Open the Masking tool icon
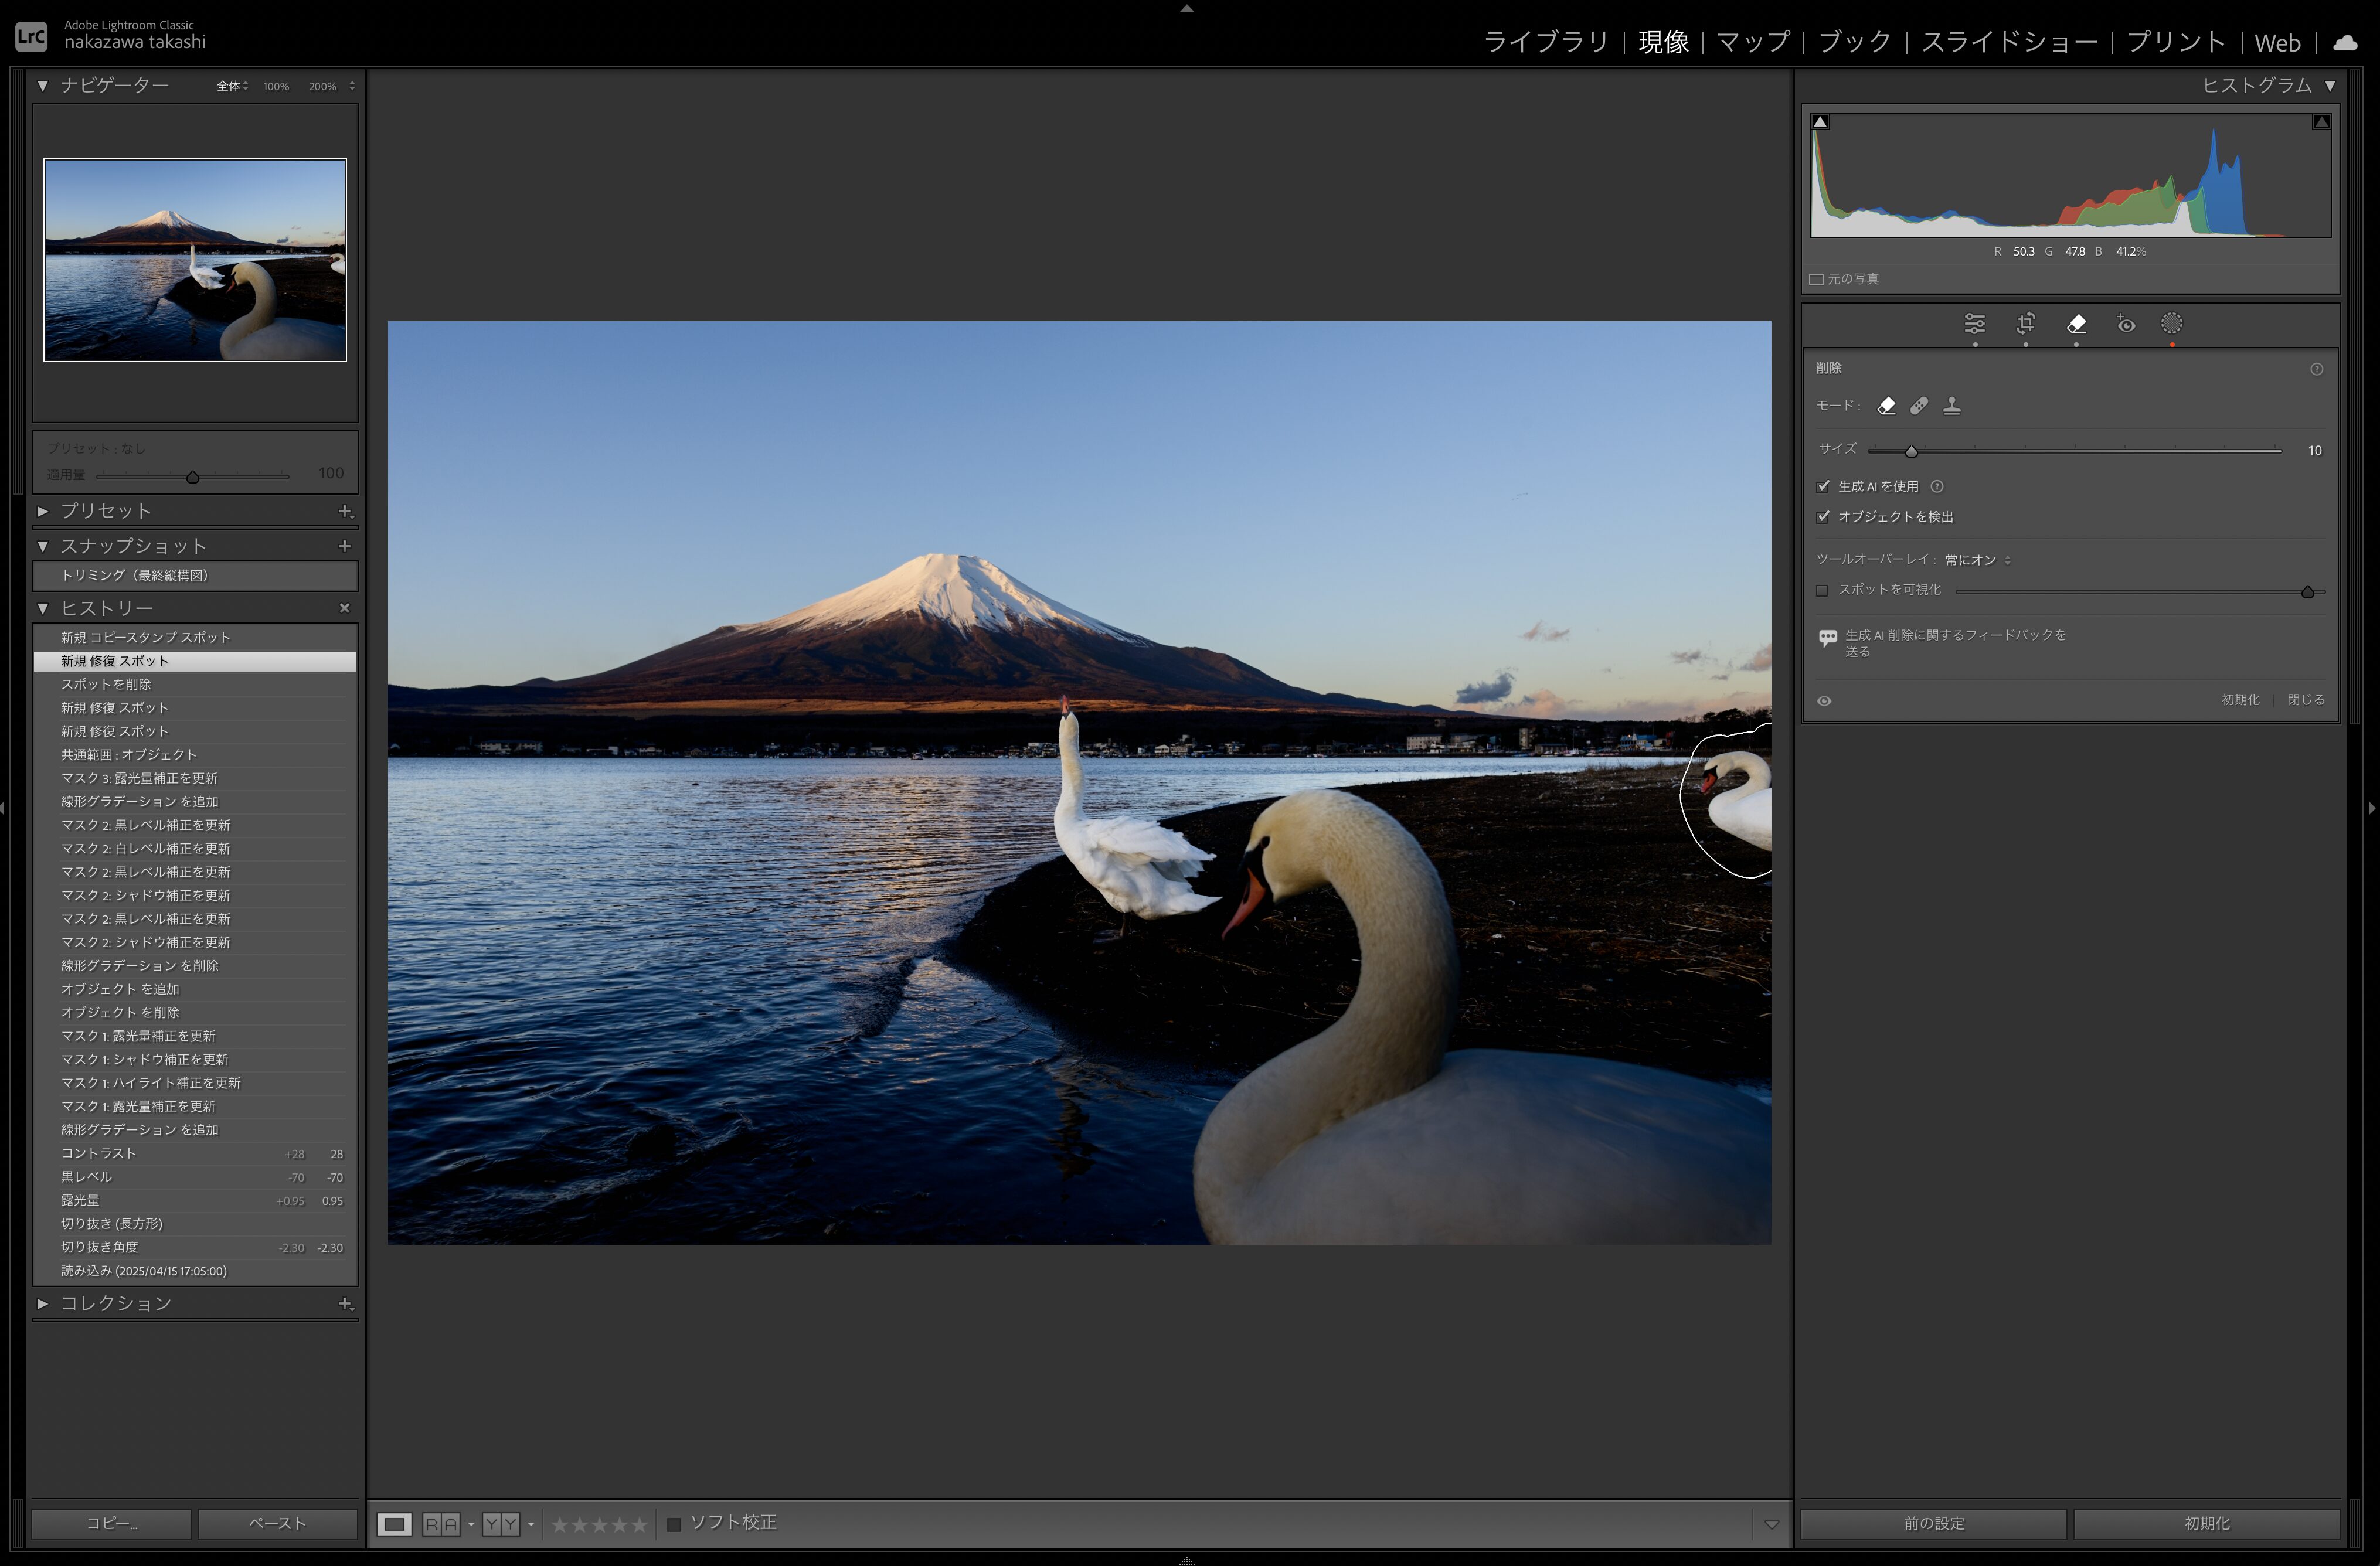The height and width of the screenshot is (1566, 2380). coord(2171,324)
